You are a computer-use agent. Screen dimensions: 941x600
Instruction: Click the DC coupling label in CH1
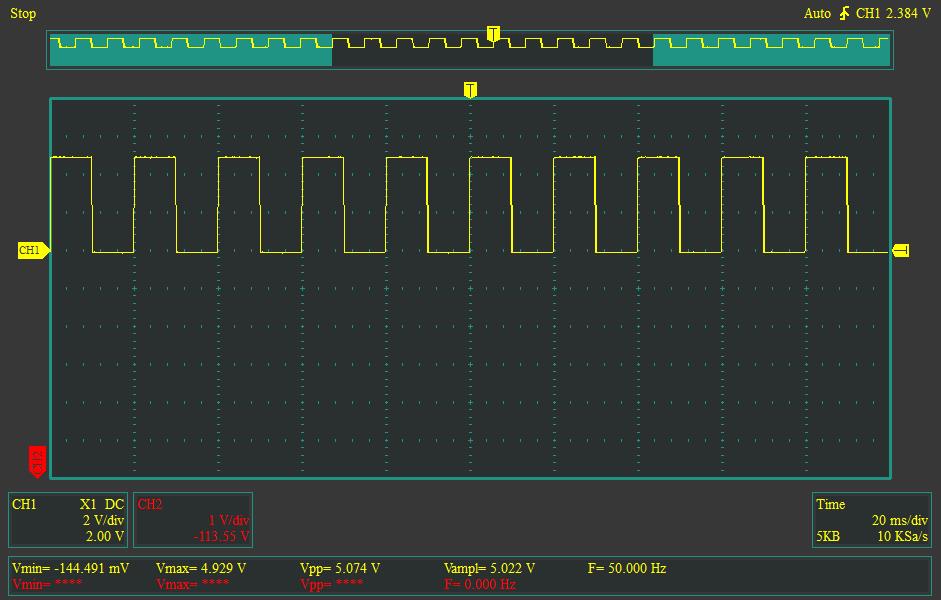[114, 505]
